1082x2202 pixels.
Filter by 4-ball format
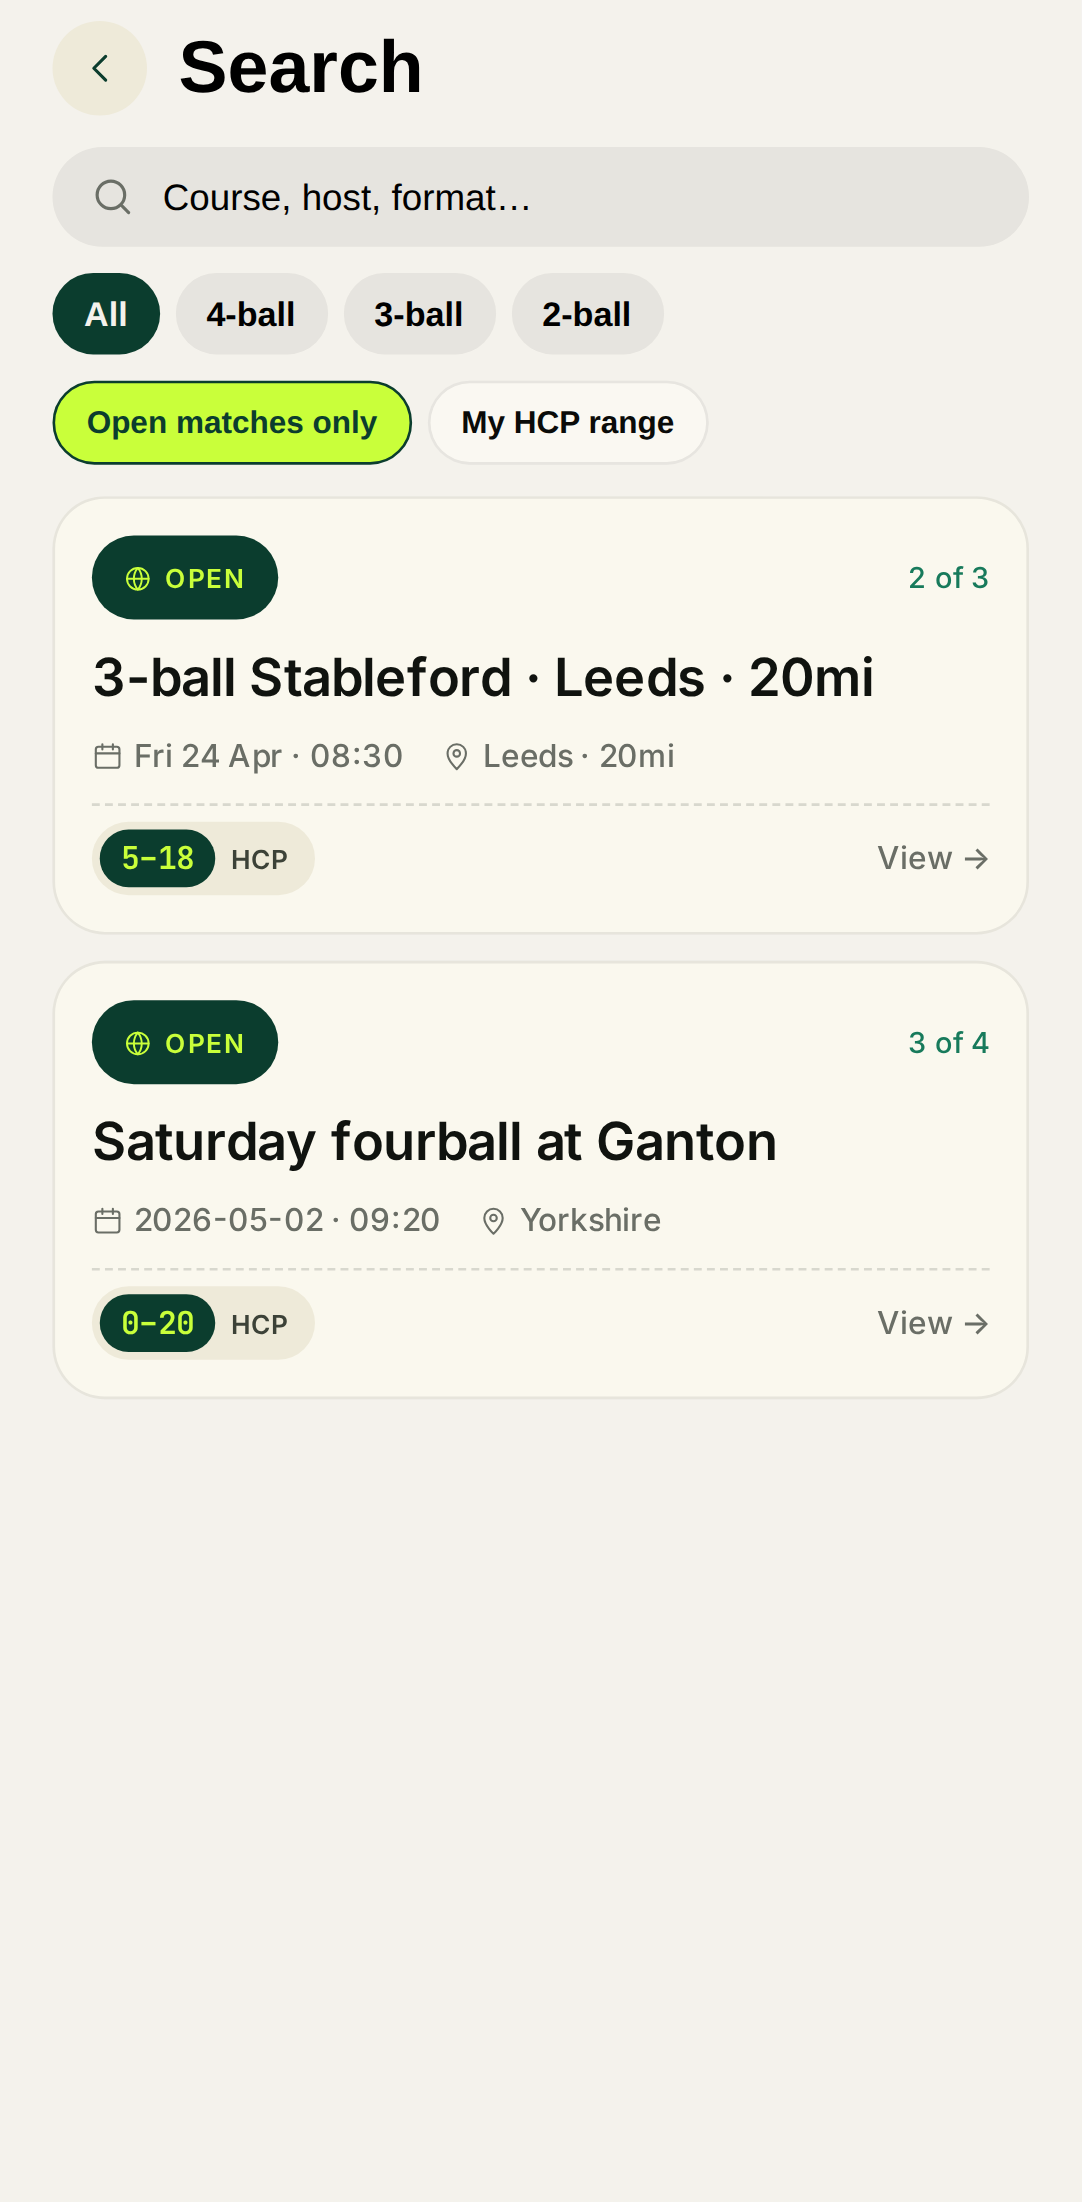tap(251, 314)
